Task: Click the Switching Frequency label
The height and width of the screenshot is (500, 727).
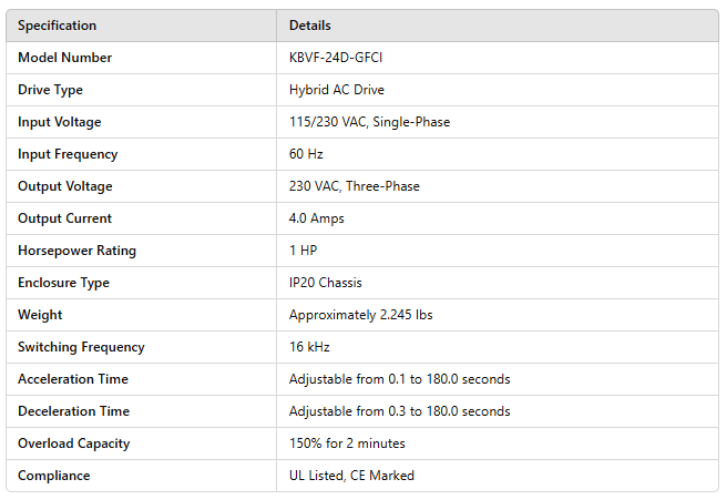Action: click(81, 347)
